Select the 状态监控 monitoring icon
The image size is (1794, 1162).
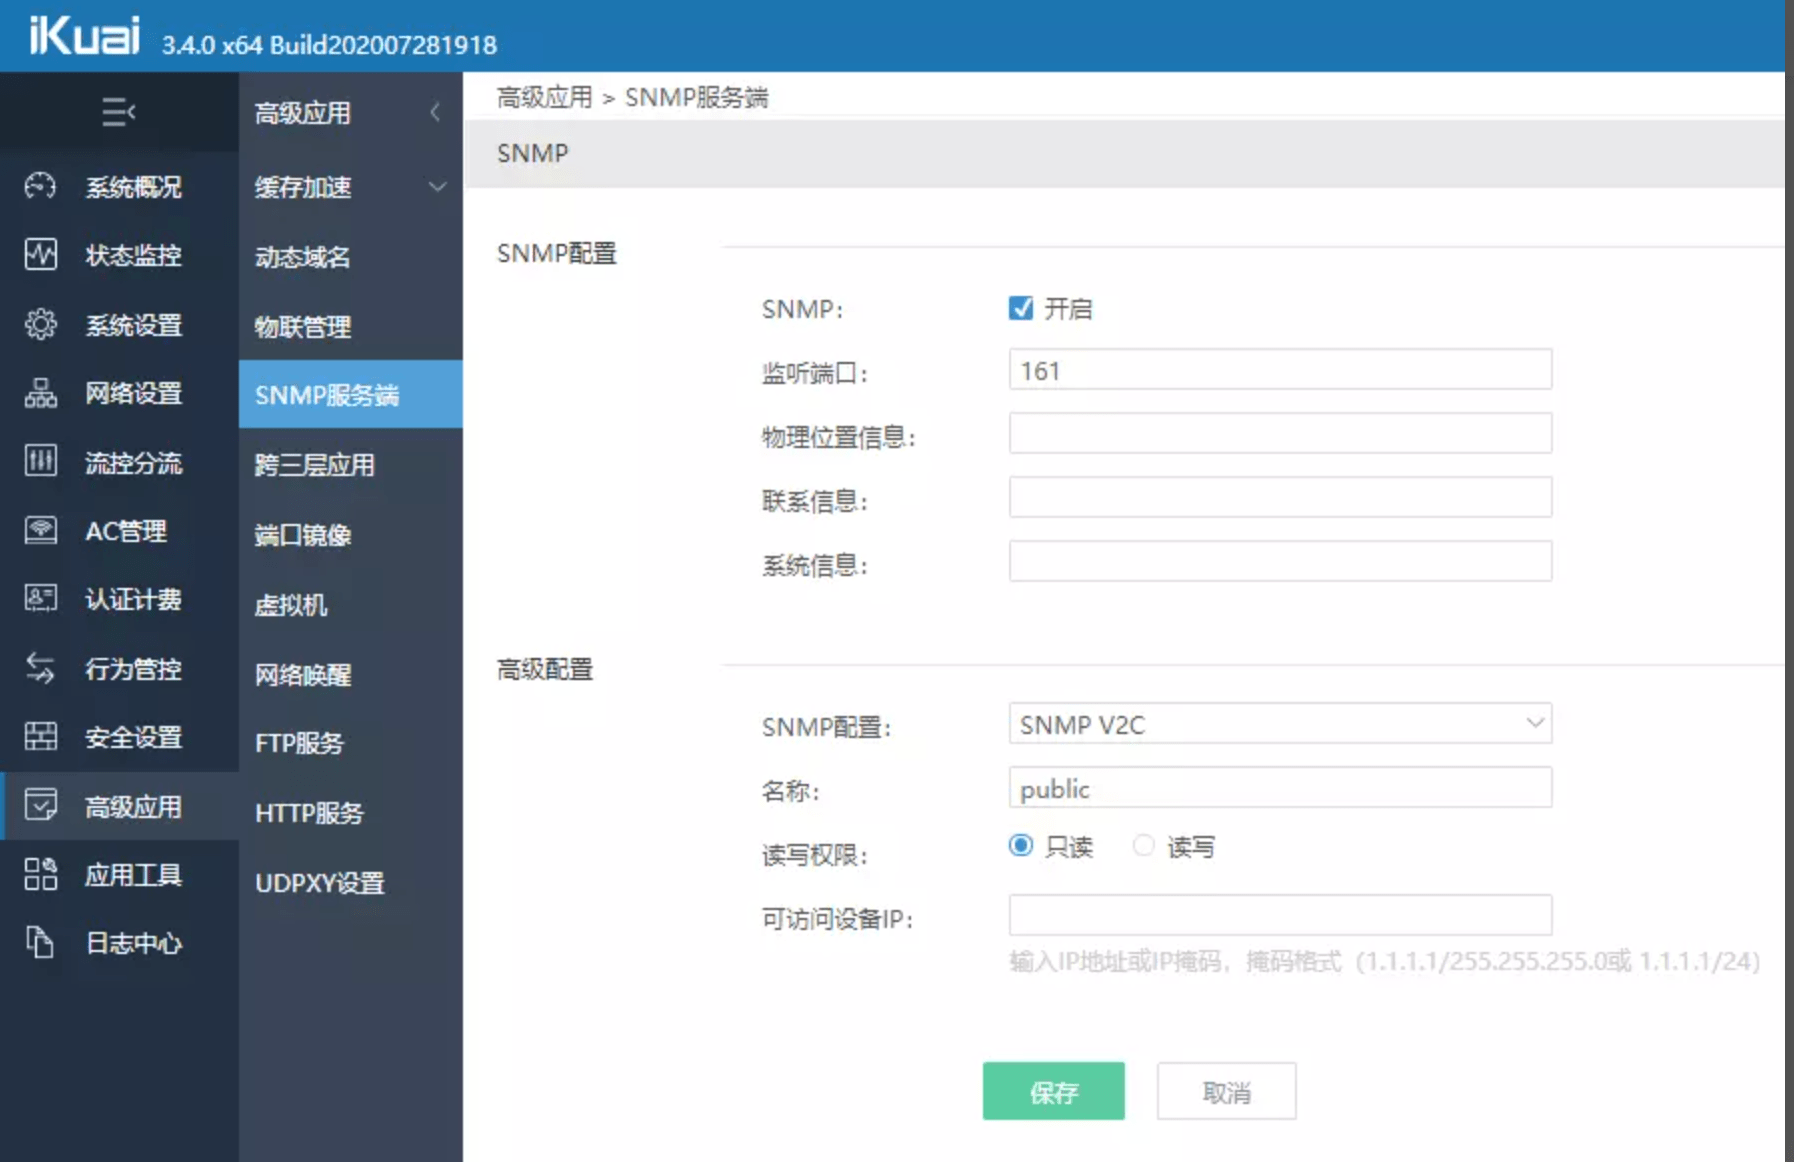pos(38,255)
